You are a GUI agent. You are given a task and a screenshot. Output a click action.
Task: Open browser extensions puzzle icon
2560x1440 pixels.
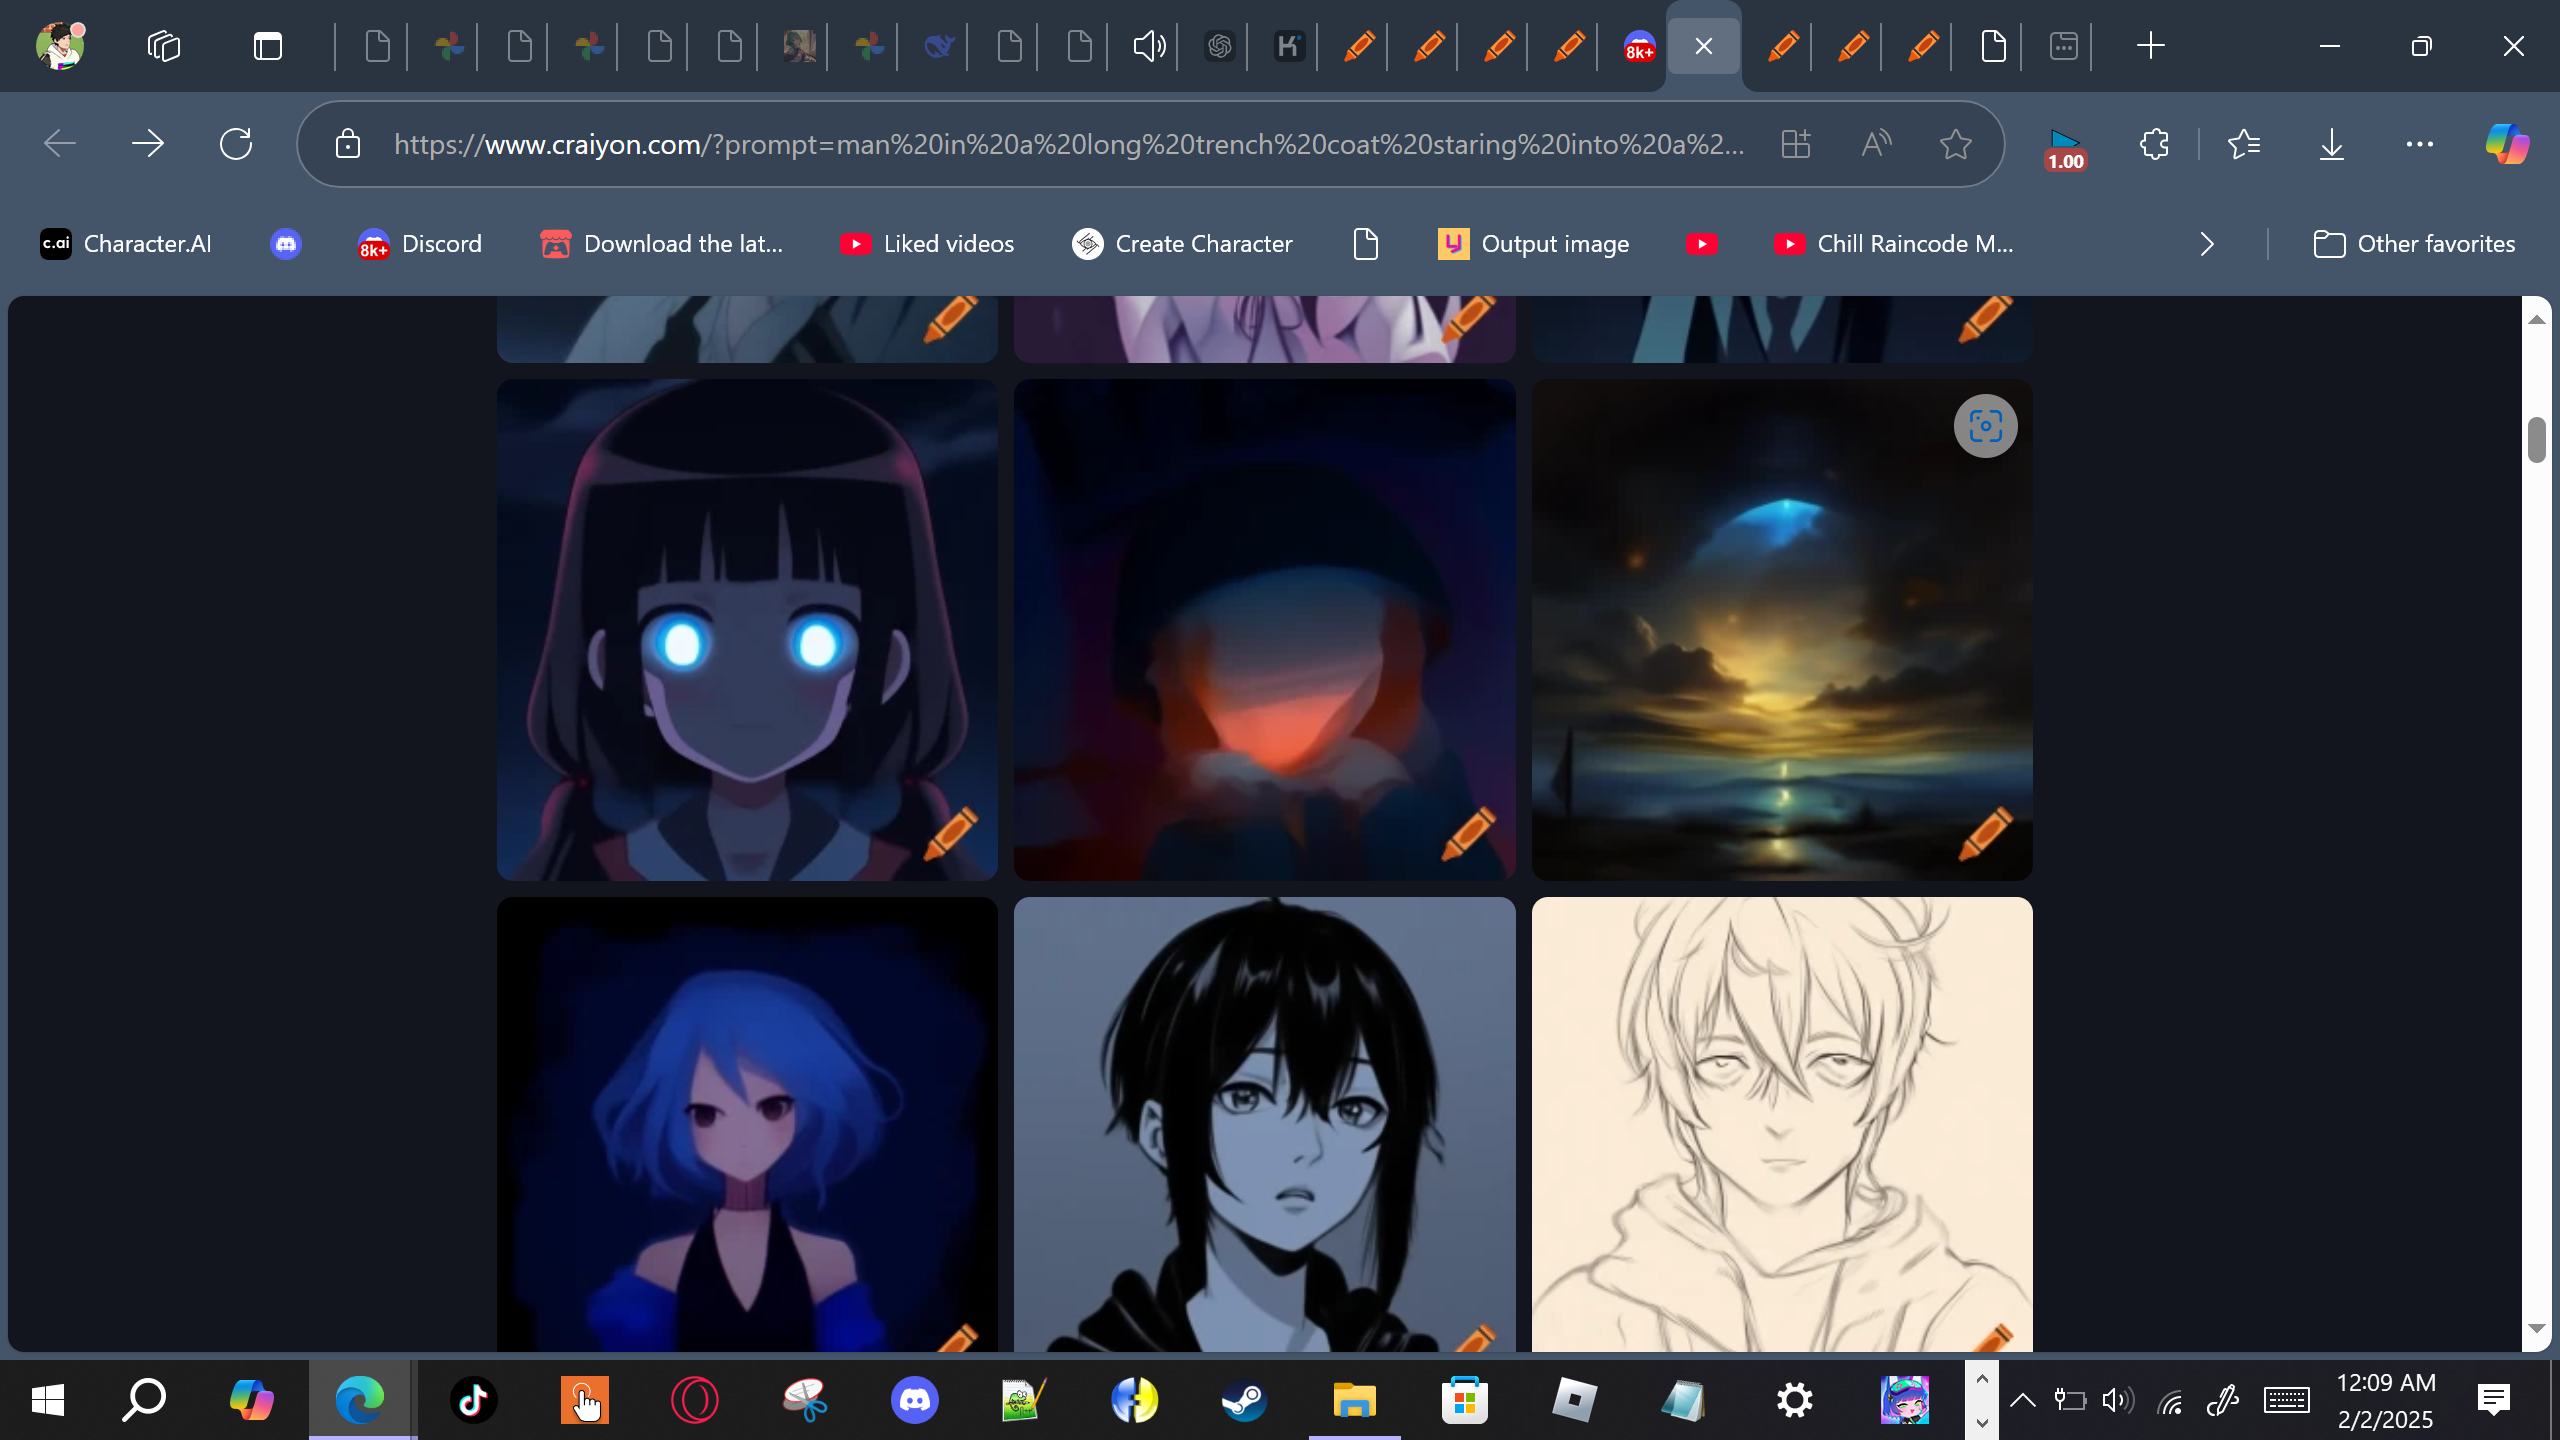click(x=2154, y=144)
